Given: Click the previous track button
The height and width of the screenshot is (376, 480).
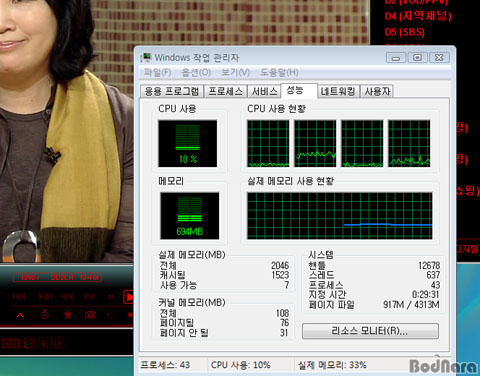Looking at the screenshot, I should point(19,296).
